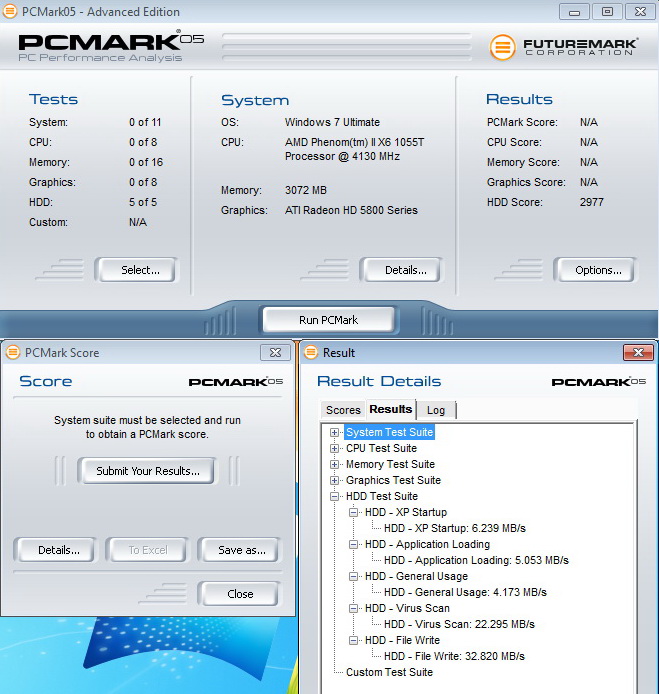Collapse the HDD - Application Loading node
The width and height of the screenshot is (659, 694).
point(353,544)
